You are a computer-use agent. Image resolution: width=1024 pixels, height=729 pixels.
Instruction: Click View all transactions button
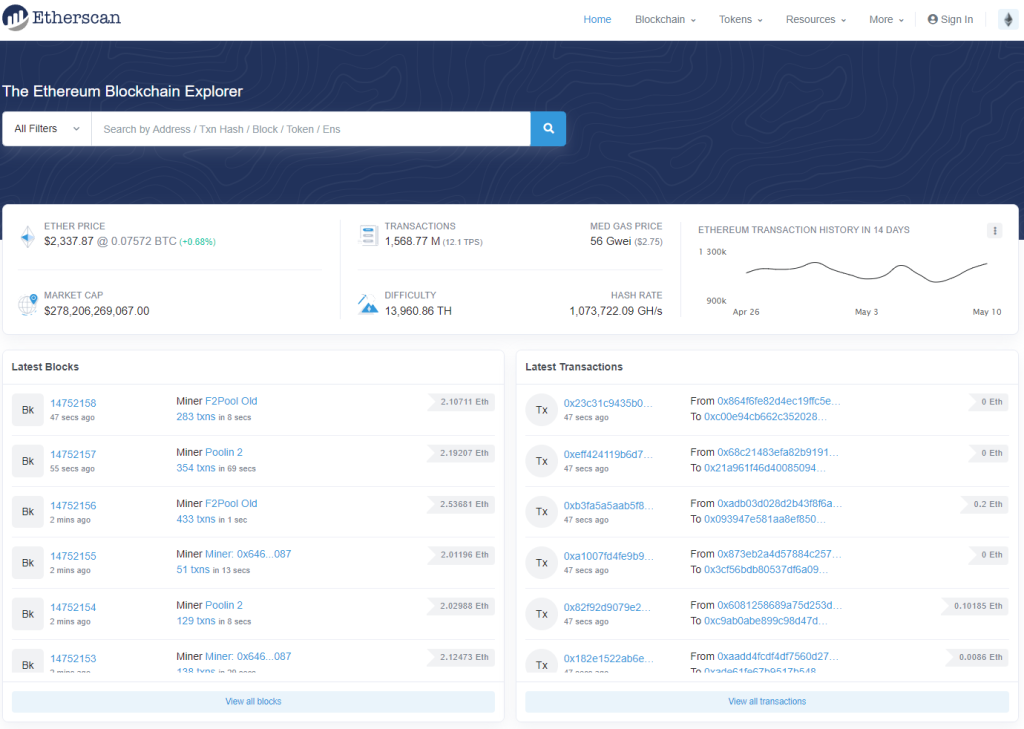click(x=767, y=702)
